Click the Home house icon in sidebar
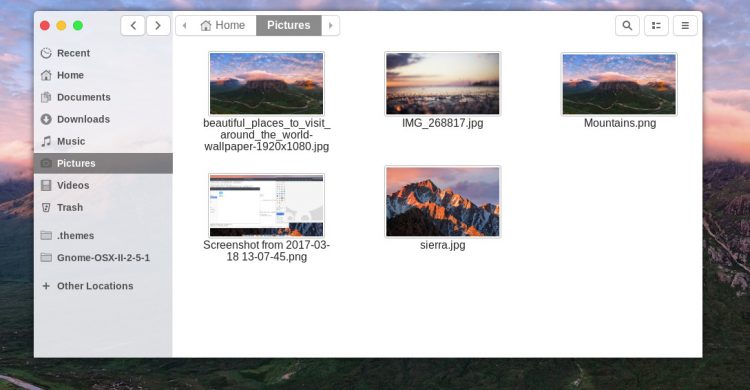Image resolution: width=750 pixels, height=390 pixels. point(46,75)
